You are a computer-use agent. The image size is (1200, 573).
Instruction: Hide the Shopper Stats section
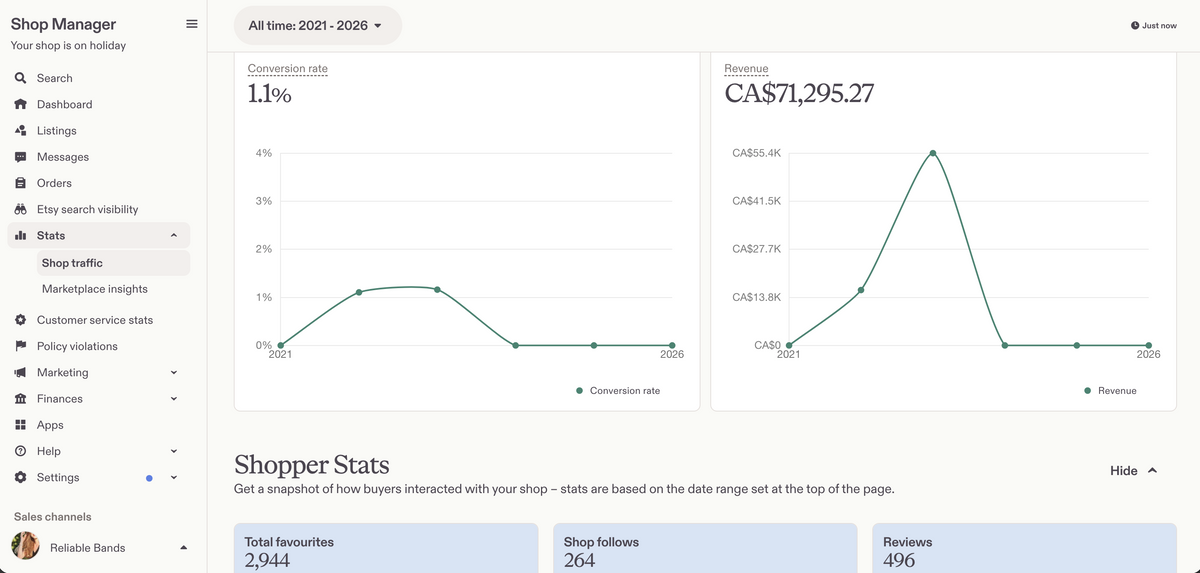(x=1134, y=470)
